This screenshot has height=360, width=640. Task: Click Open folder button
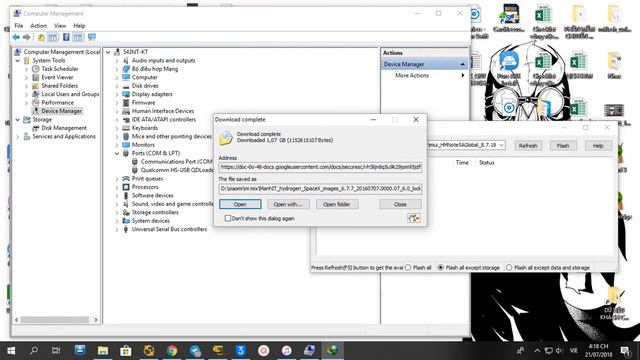(337, 204)
